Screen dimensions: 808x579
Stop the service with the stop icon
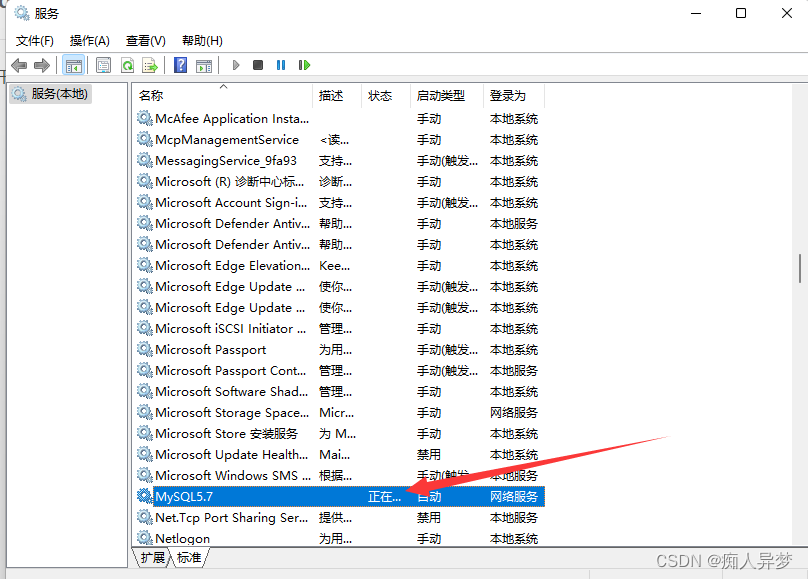[258, 65]
